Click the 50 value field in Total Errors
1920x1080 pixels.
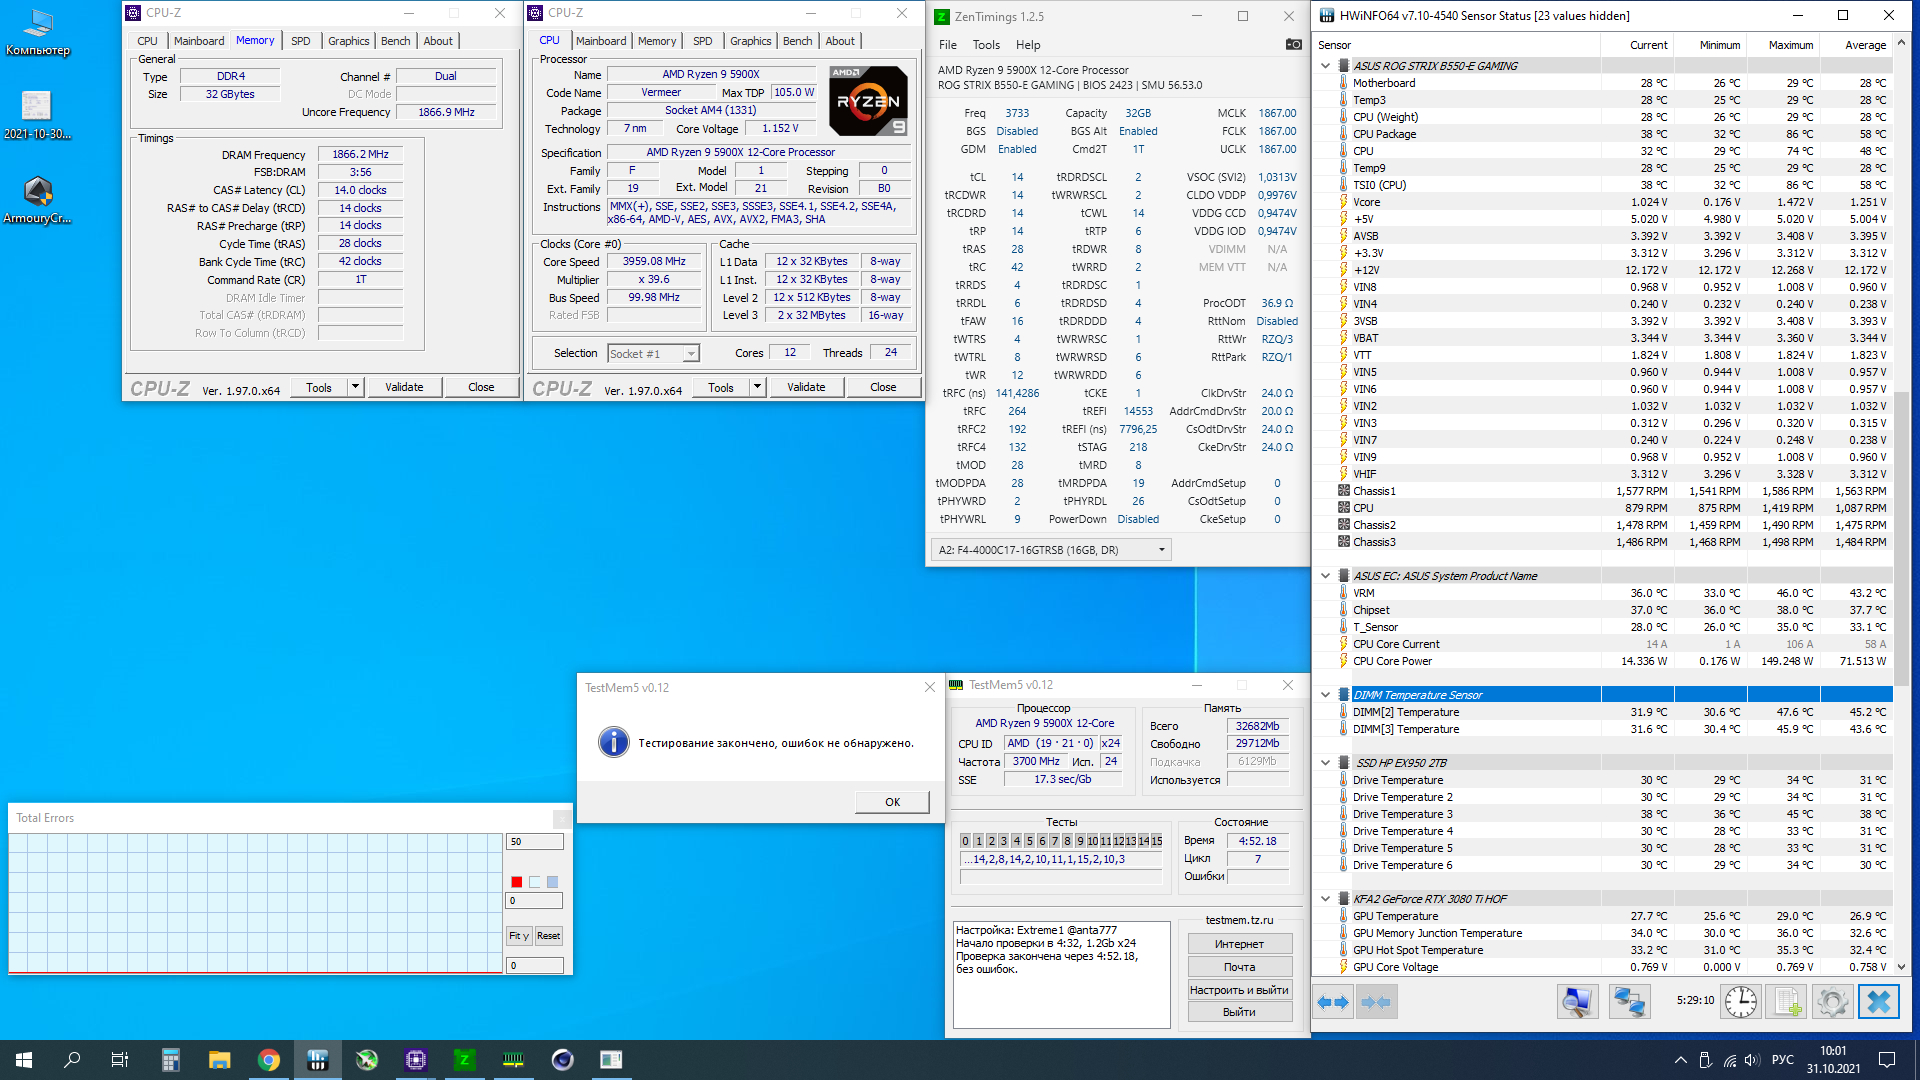(x=534, y=842)
